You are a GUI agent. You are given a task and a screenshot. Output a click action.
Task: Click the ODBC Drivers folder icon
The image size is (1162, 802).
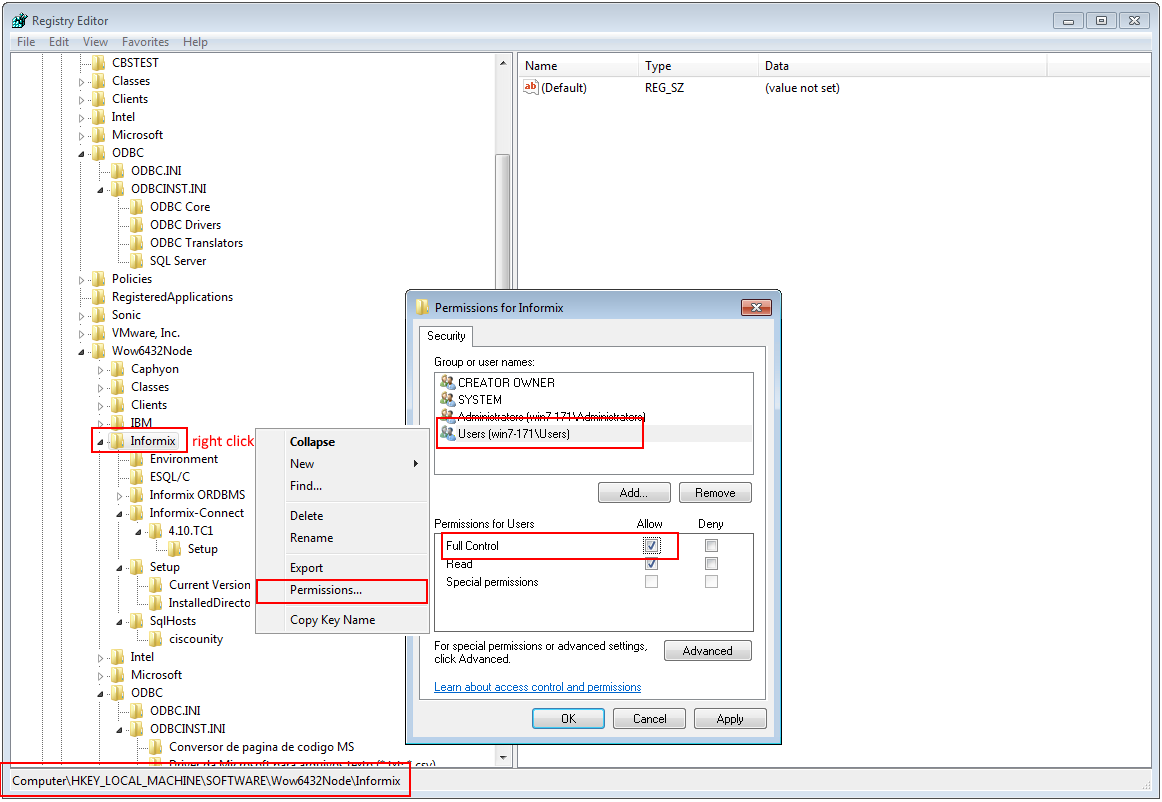[137, 225]
